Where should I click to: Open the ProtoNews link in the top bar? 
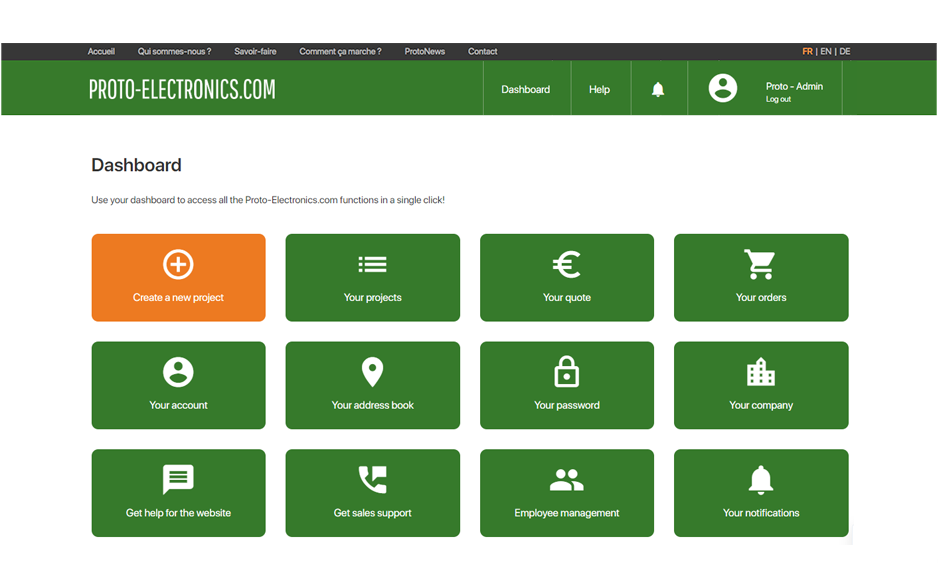pyautogui.click(x=424, y=51)
